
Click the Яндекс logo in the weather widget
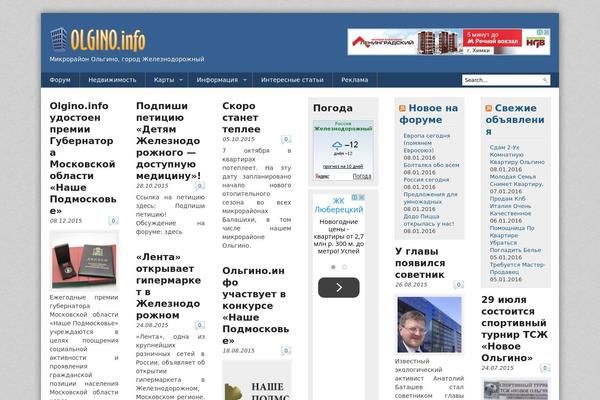322,176
